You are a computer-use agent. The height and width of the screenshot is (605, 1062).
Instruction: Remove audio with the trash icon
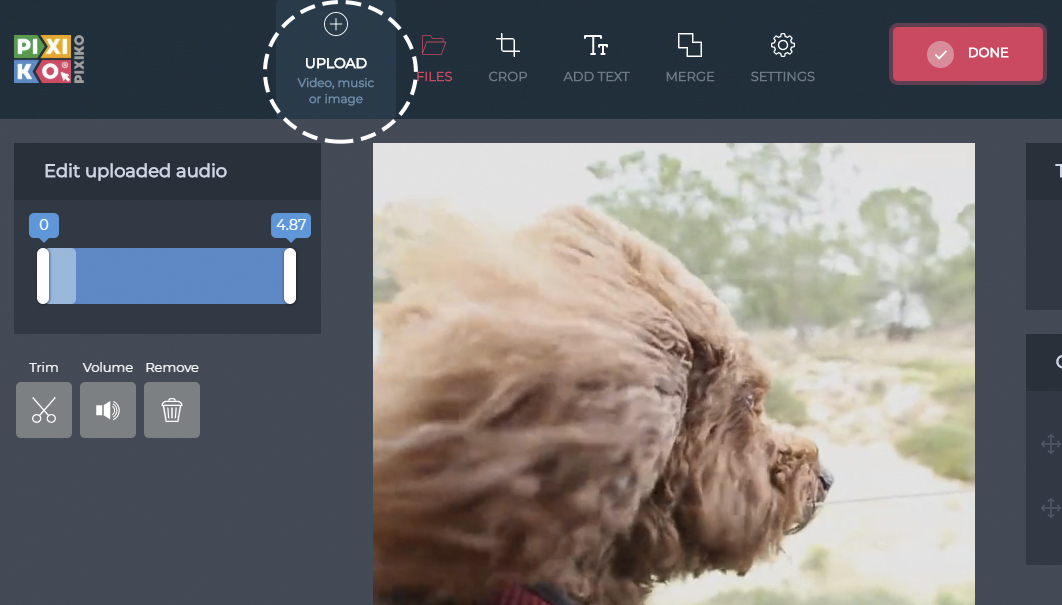pyautogui.click(x=172, y=410)
